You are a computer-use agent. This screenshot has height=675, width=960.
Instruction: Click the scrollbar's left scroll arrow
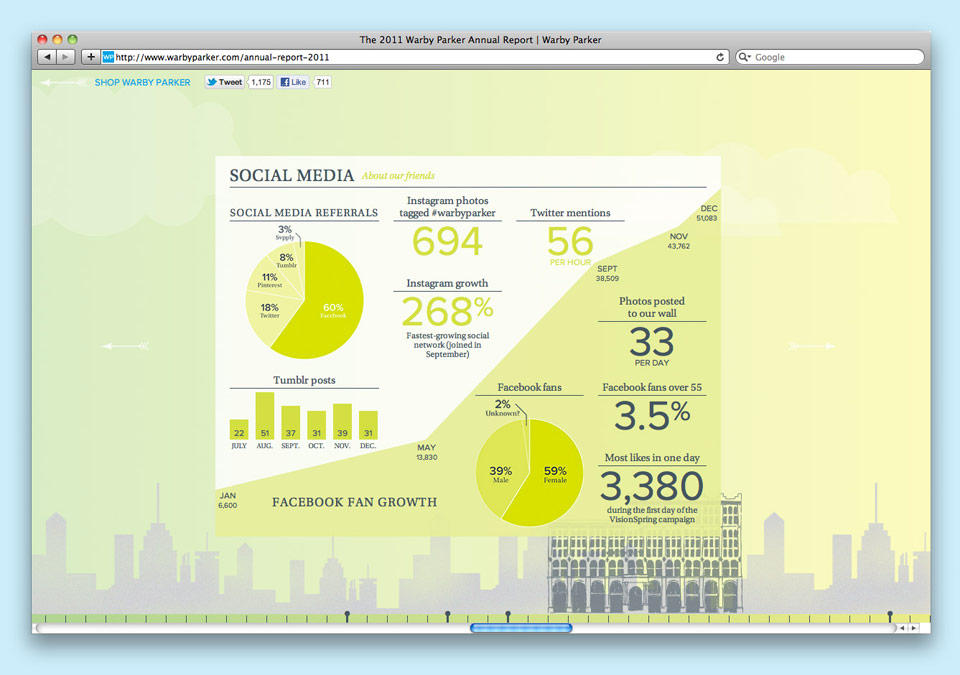pos(902,628)
